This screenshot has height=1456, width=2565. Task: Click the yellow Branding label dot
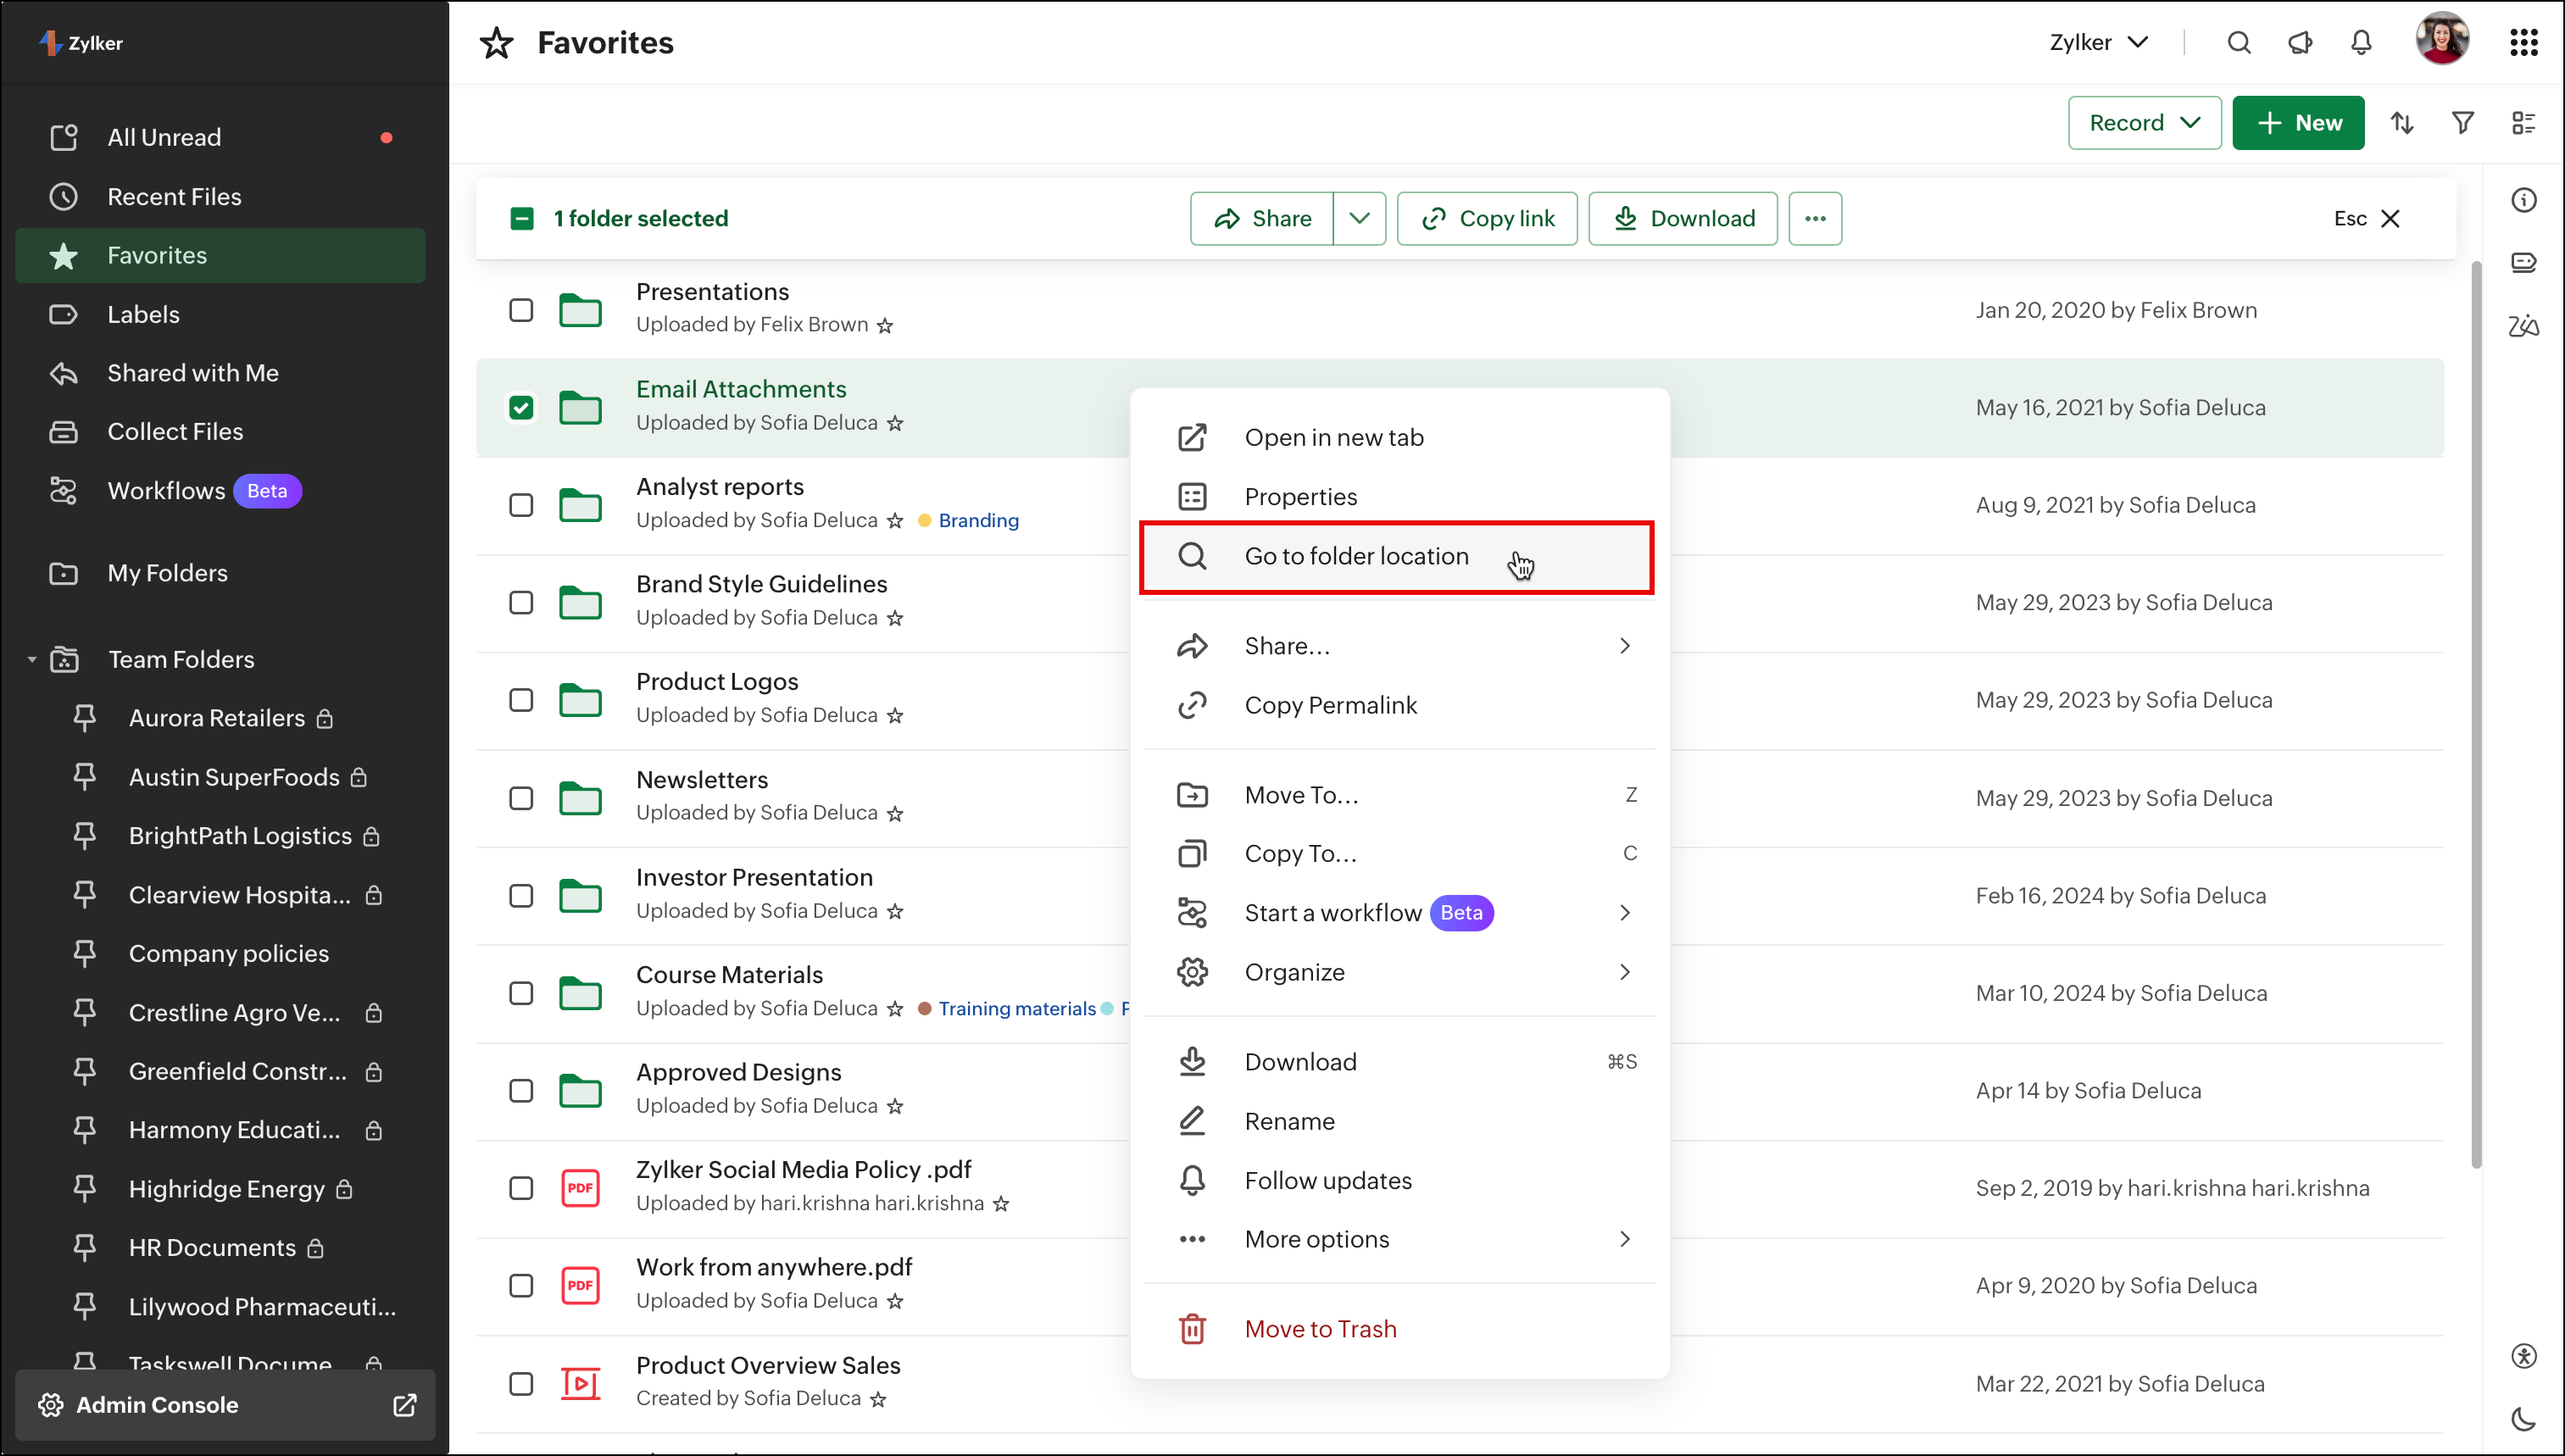[x=924, y=520]
